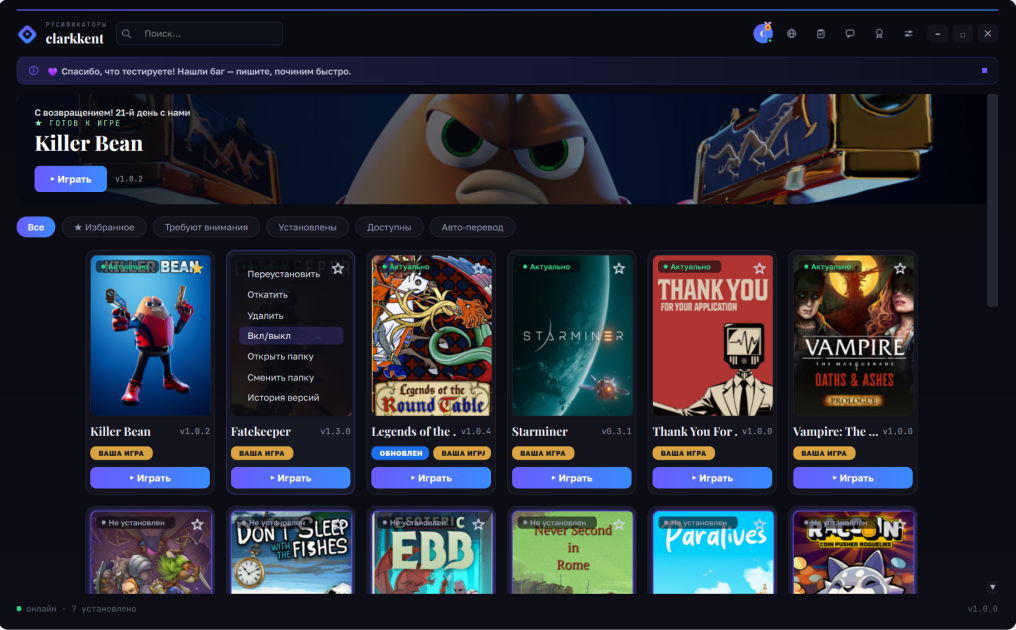Favorite Raccoin via its star icon
The width and height of the screenshot is (1016, 630).
pyautogui.click(x=900, y=524)
